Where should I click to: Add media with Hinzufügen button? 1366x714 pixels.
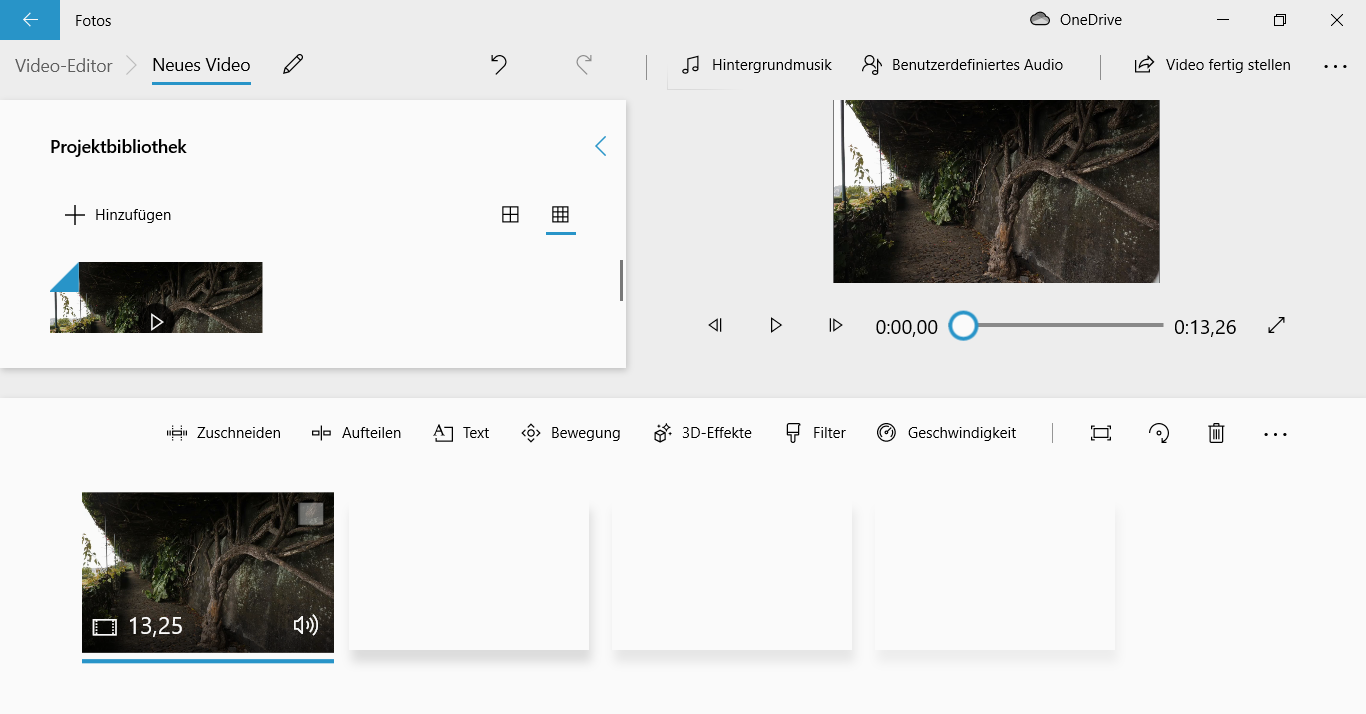(118, 215)
